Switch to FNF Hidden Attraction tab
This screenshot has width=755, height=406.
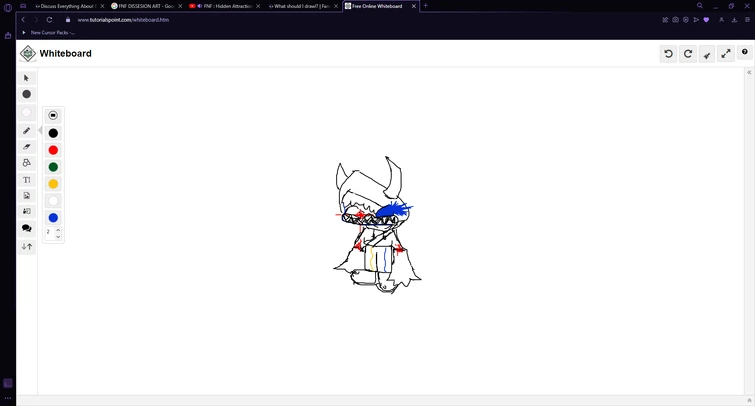(224, 6)
